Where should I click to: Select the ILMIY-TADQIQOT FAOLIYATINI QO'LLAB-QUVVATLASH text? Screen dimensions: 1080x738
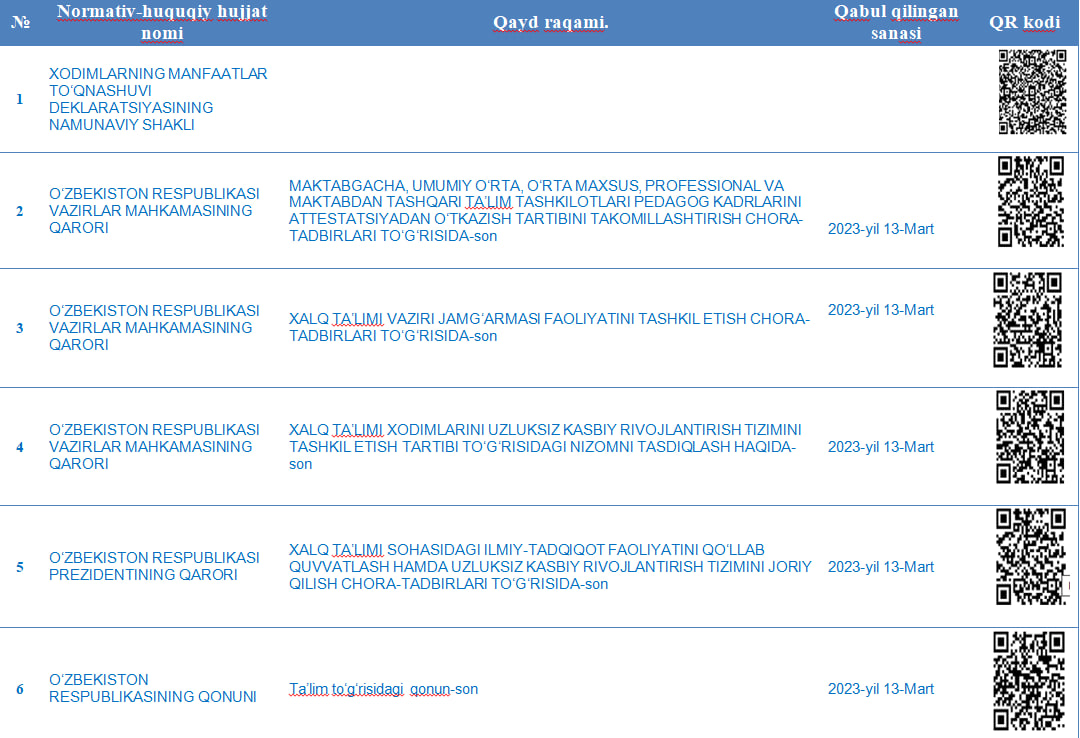pos(550,566)
